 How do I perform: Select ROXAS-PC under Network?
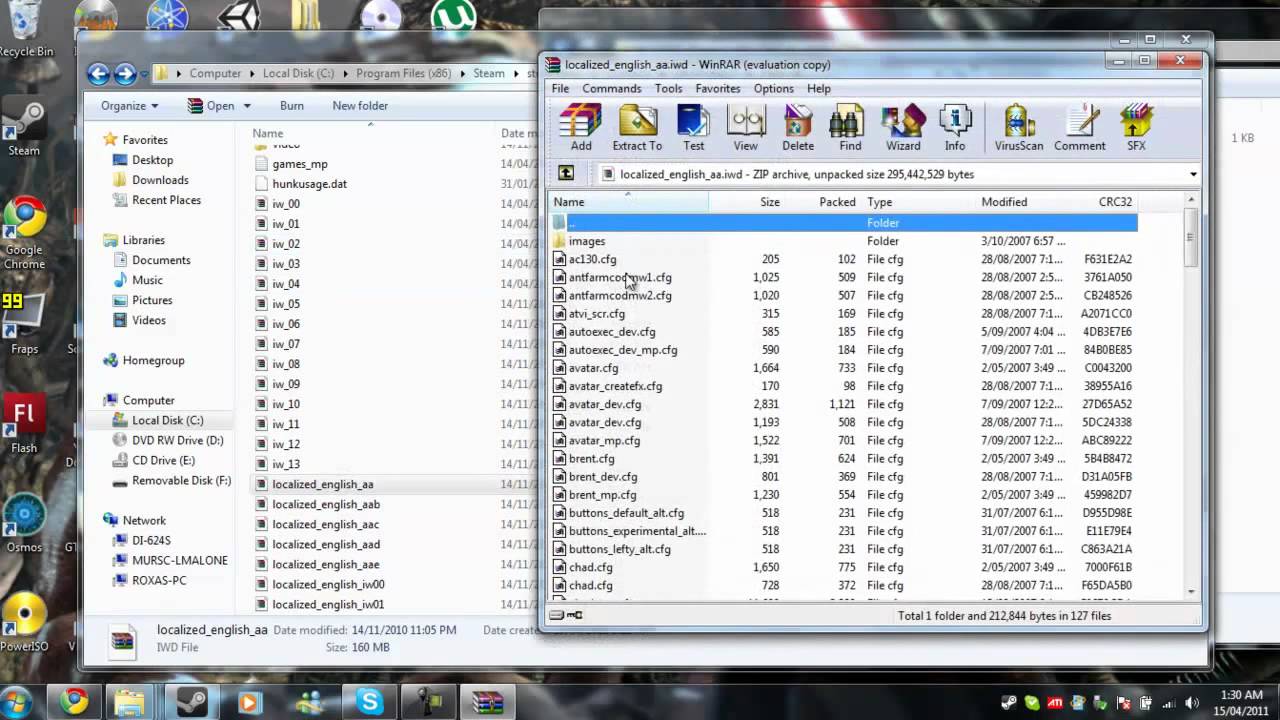[x=159, y=580]
